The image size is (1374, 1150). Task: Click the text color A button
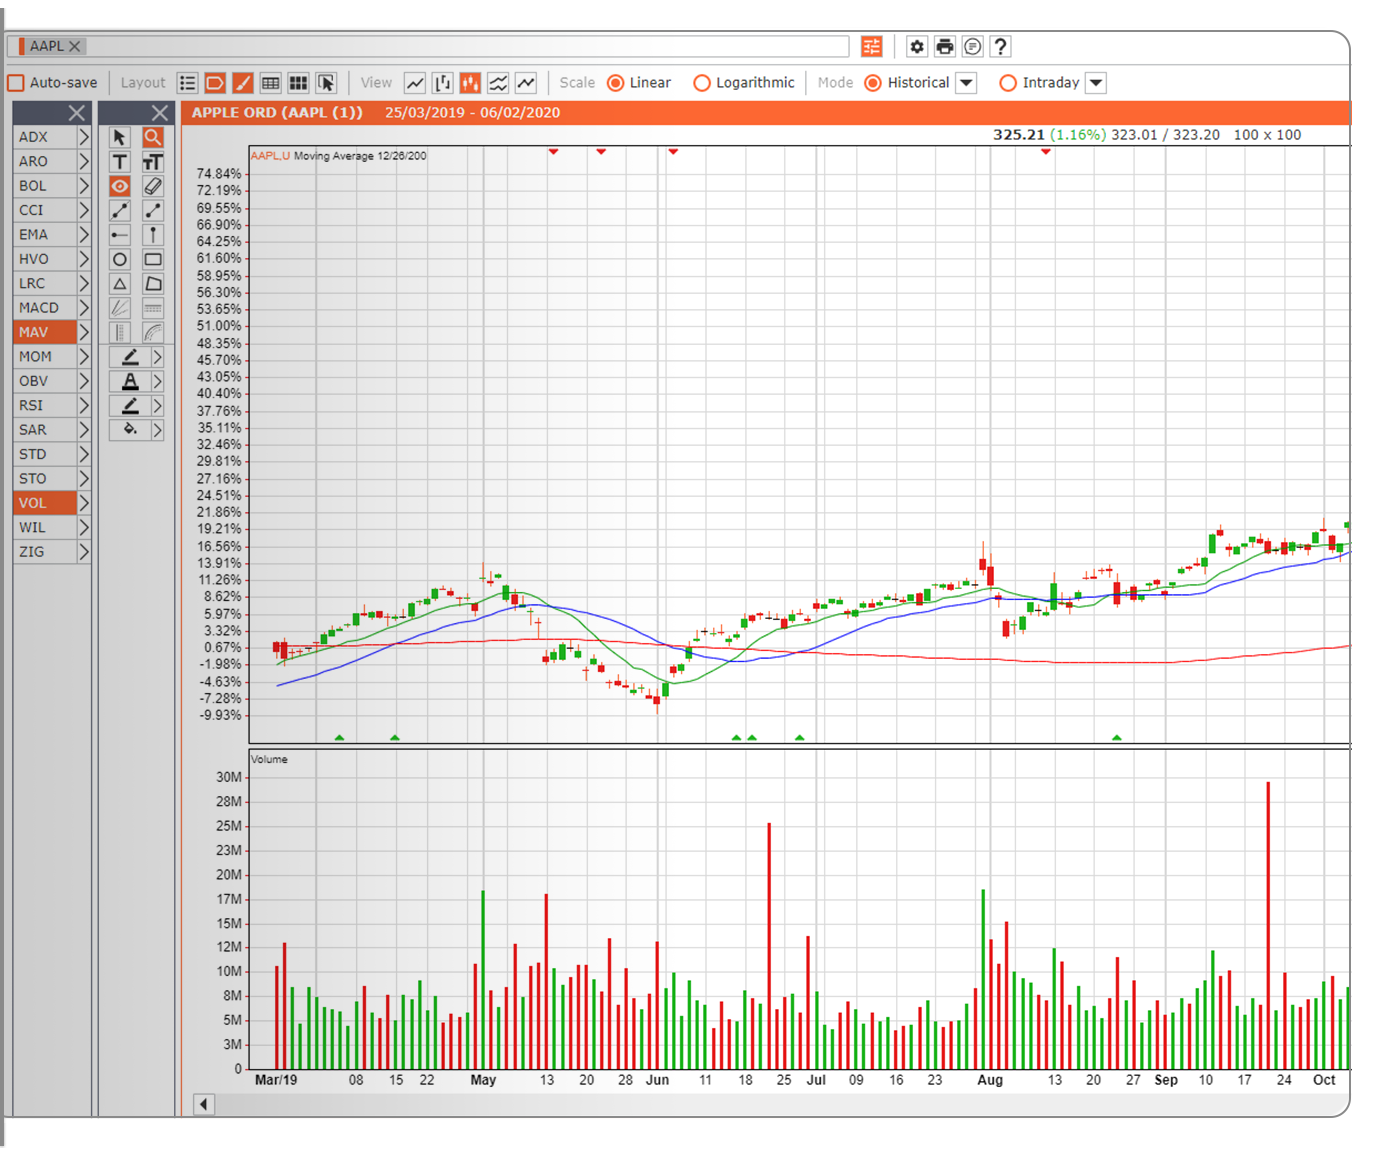130,381
